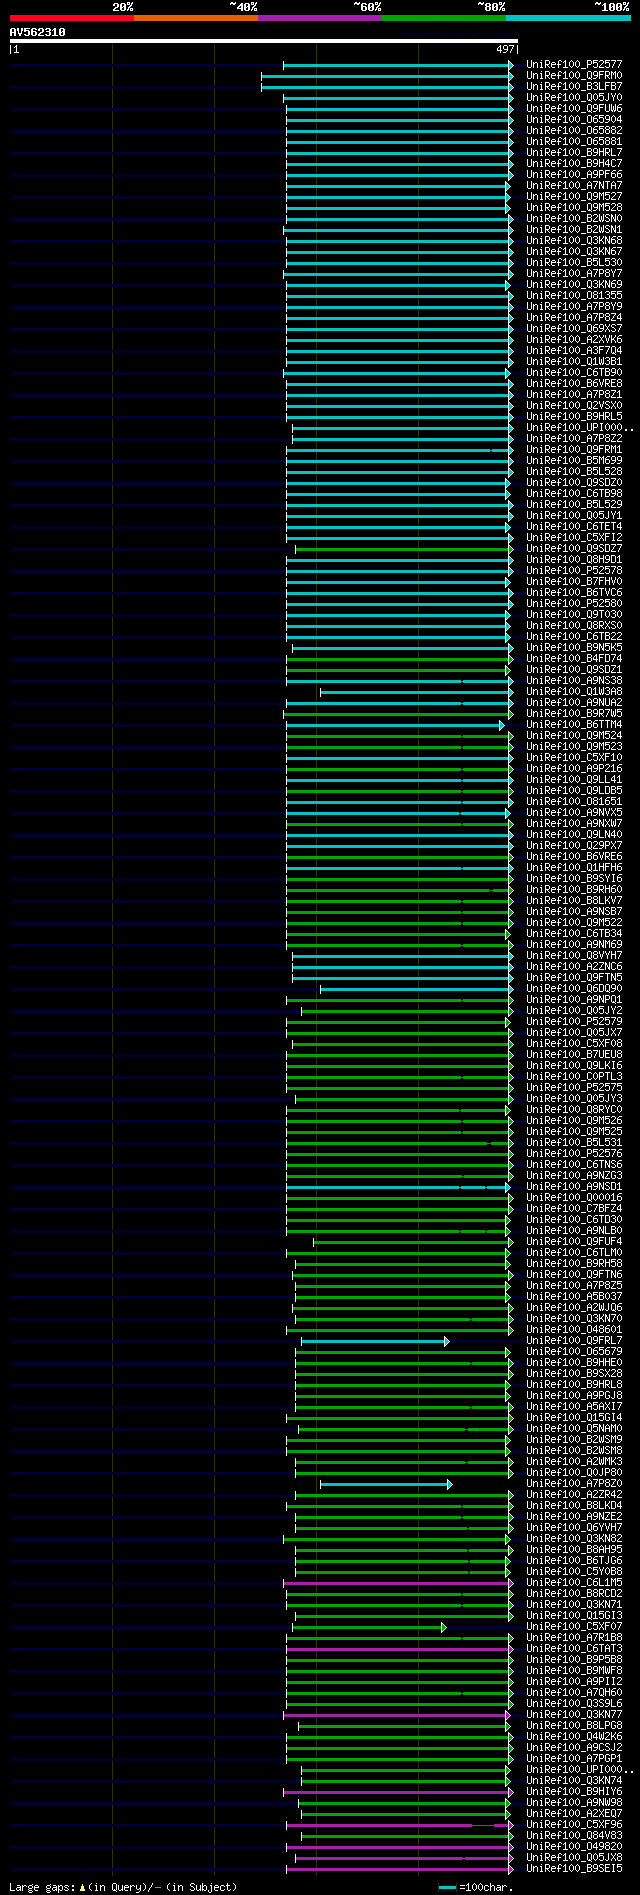Open hit UniRef100_Q9FRM0
Image resolution: width=640 pixels, height=1895 pixels.
click(574, 76)
